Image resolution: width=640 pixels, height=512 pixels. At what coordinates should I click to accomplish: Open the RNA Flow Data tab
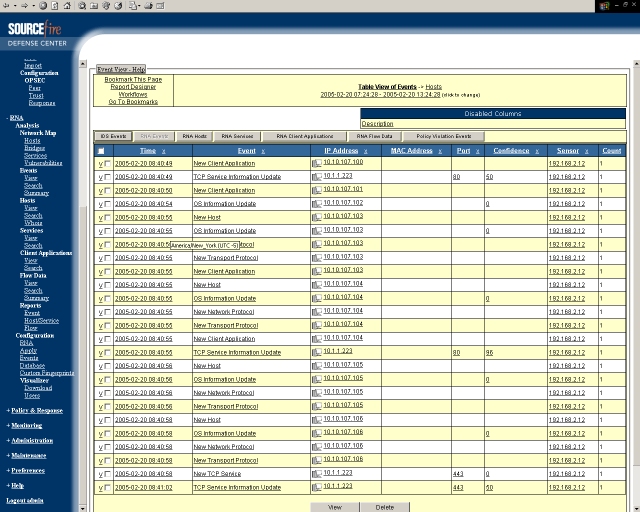pyautogui.click(x=374, y=136)
